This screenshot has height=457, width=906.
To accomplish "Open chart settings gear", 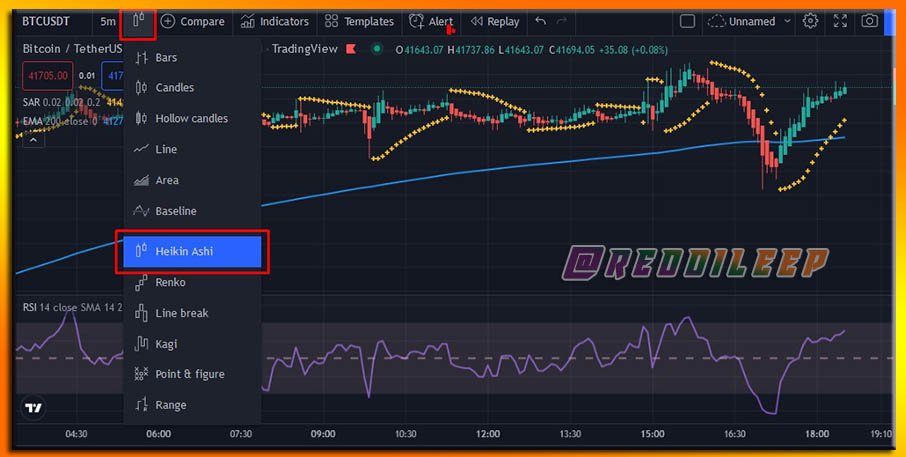I will [x=810, y=21].
